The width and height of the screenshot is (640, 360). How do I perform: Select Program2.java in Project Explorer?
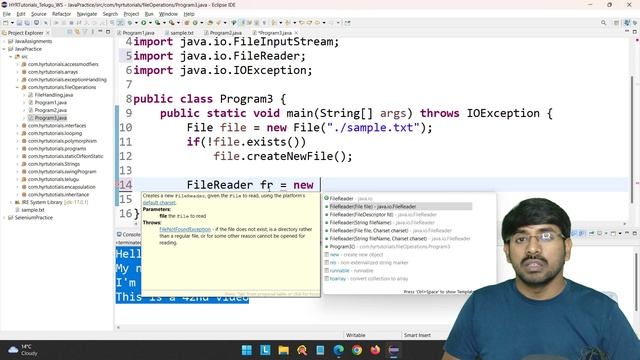click(x=50, y=110)
